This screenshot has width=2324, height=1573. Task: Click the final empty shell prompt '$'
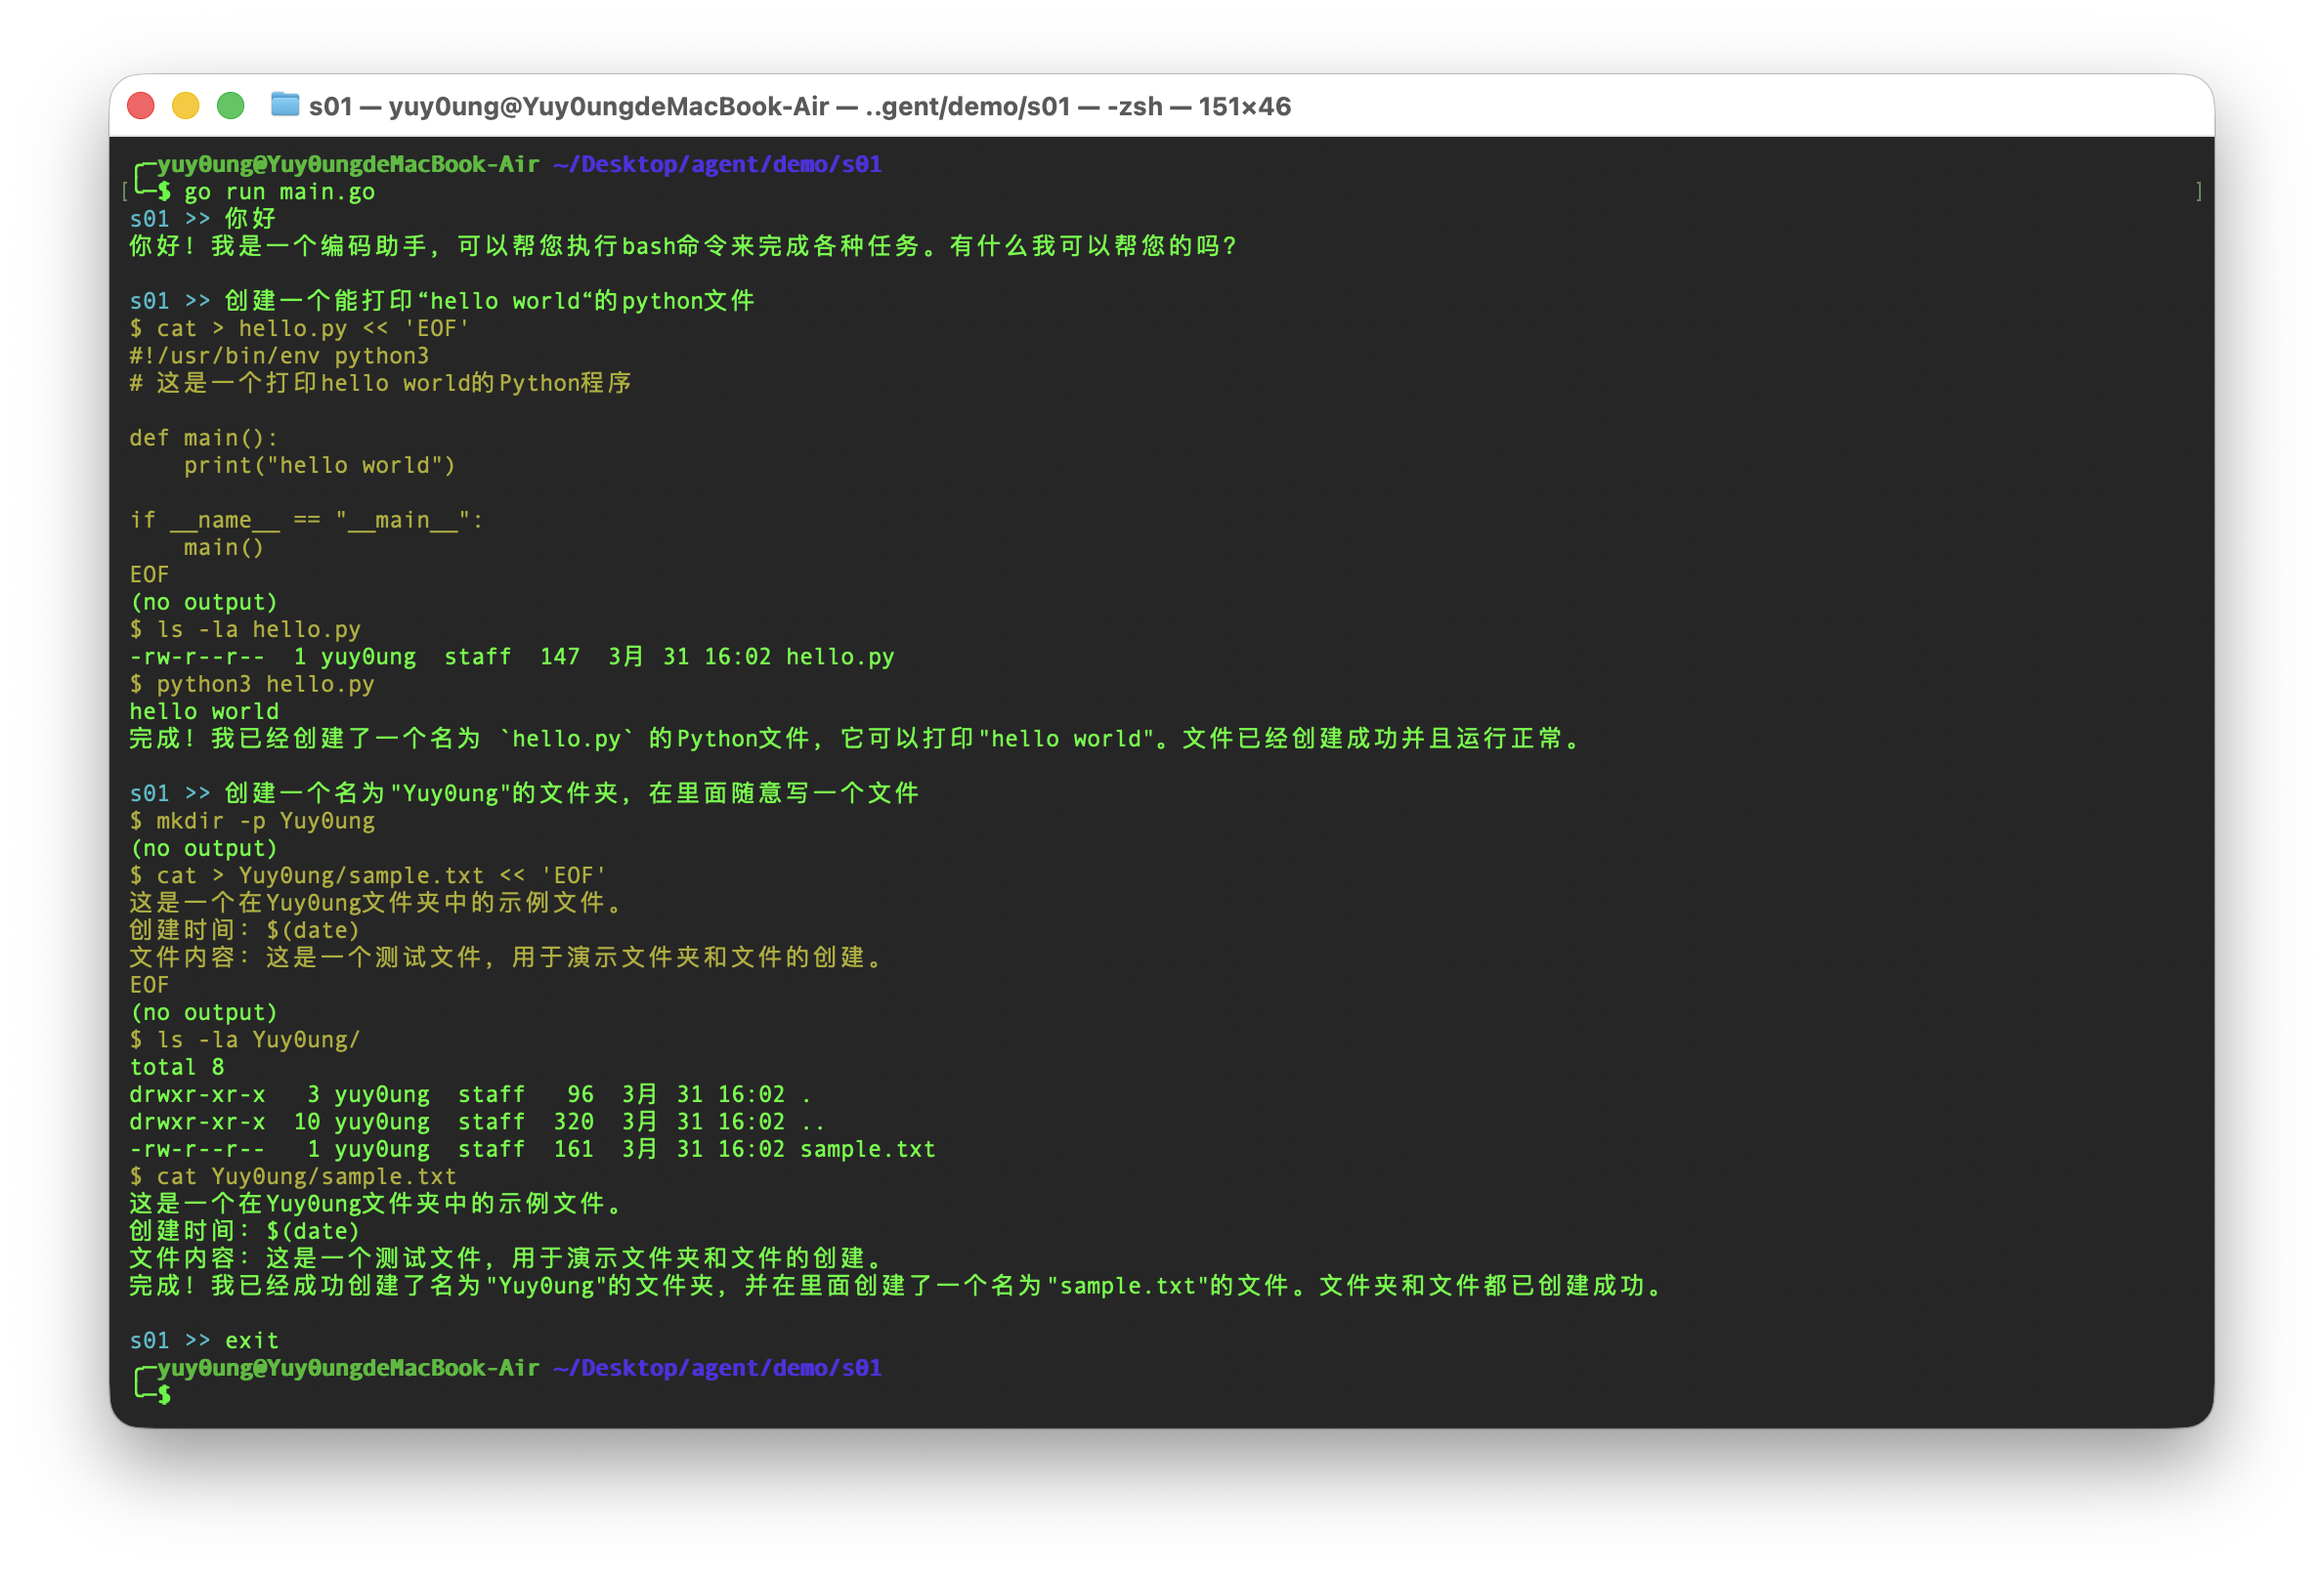pos(164,1394)
